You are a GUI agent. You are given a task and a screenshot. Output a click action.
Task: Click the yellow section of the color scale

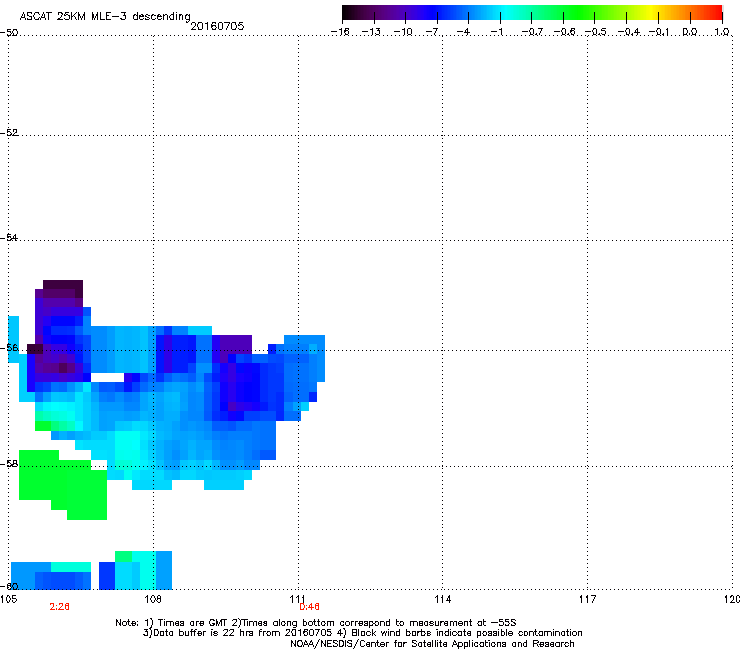click(x=653, y=13)
